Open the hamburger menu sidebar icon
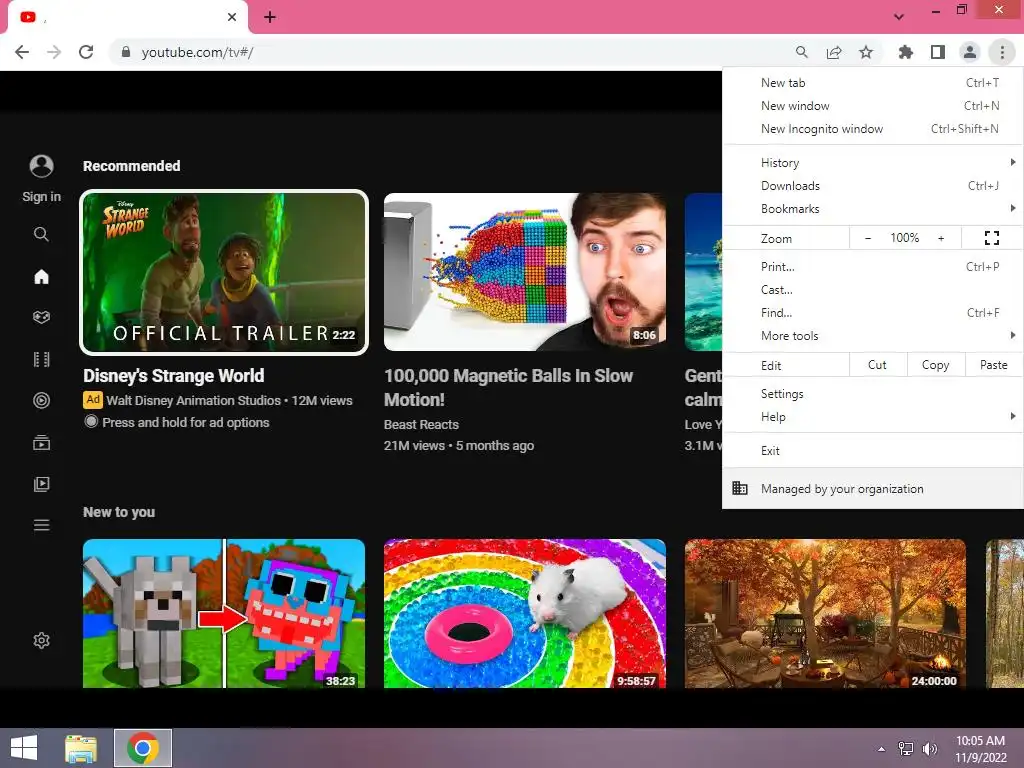Screen dimensions: 1024x768 tap(41, 525)
